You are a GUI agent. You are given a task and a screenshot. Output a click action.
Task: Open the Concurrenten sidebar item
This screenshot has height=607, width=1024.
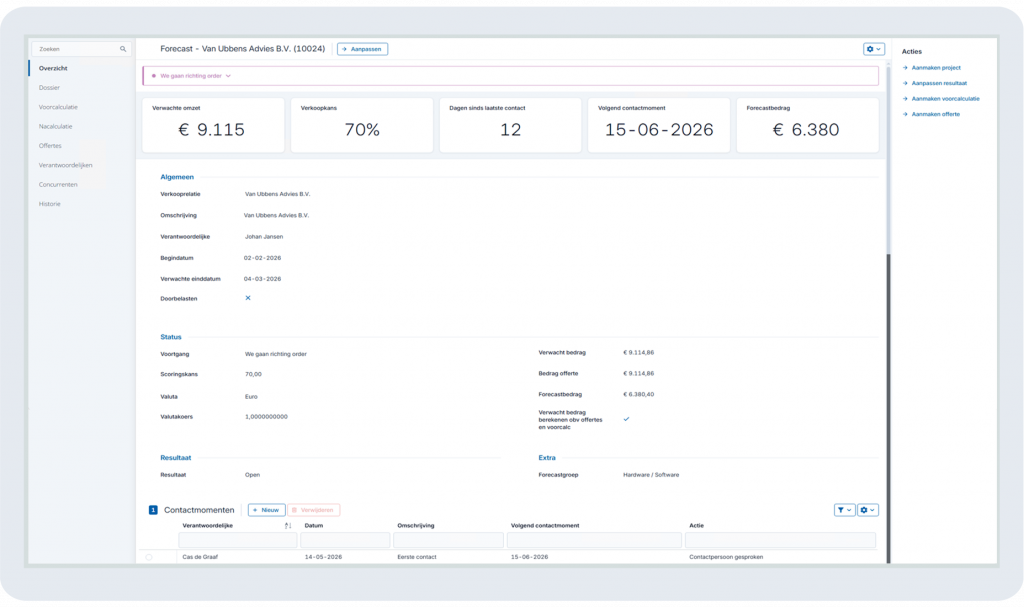58,185
